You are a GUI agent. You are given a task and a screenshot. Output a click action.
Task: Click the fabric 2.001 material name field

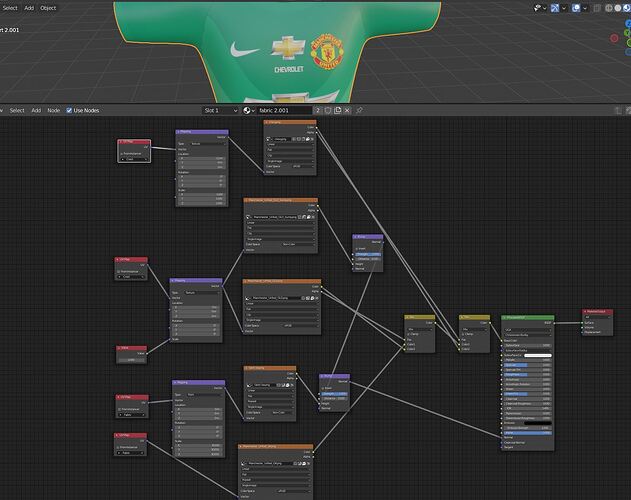click(285, 110)
